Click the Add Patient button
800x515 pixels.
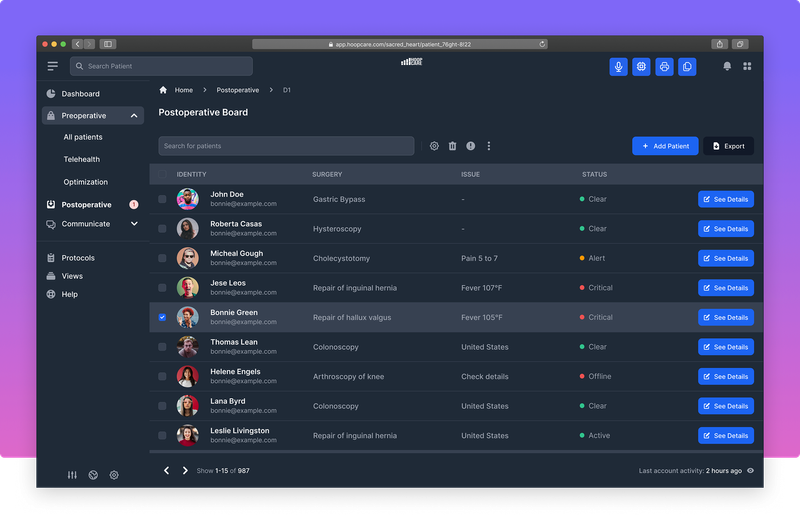click(665, 146)
